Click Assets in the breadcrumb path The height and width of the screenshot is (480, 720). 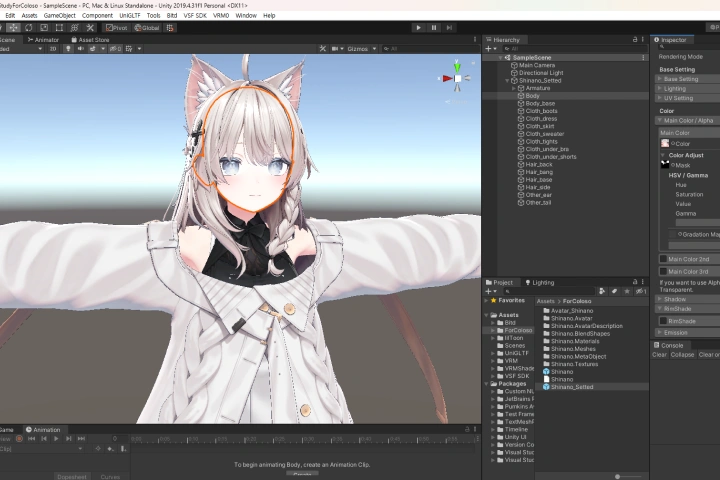[546, 301]
